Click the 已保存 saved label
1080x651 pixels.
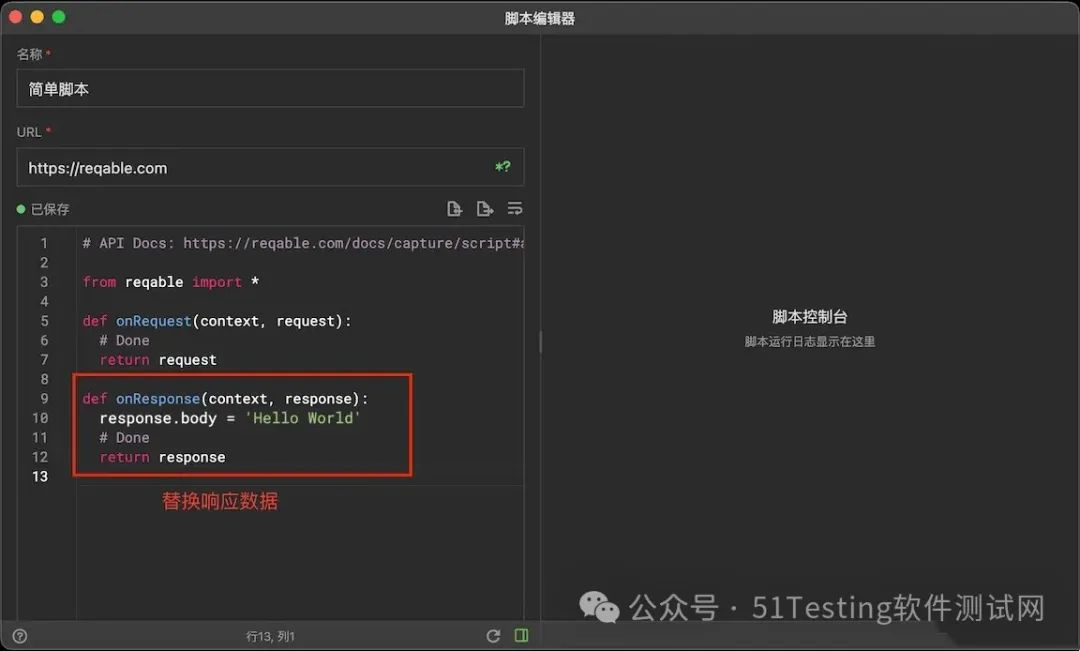point(50,209)
